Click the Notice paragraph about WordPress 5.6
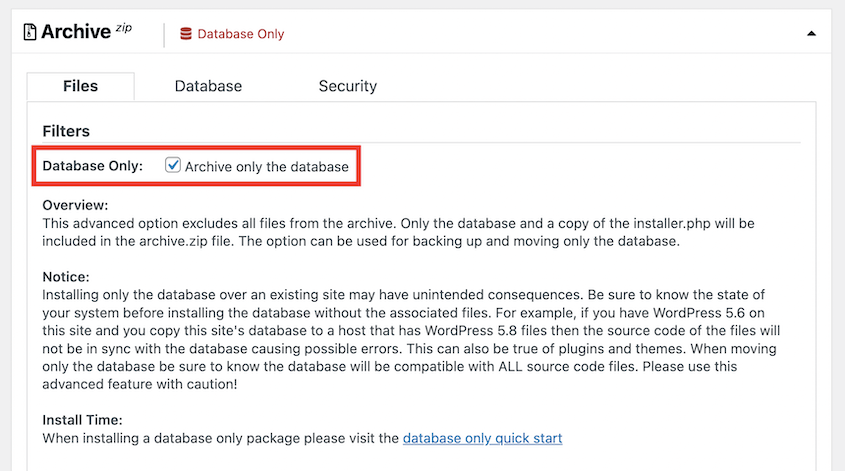 tap(411, 340)
